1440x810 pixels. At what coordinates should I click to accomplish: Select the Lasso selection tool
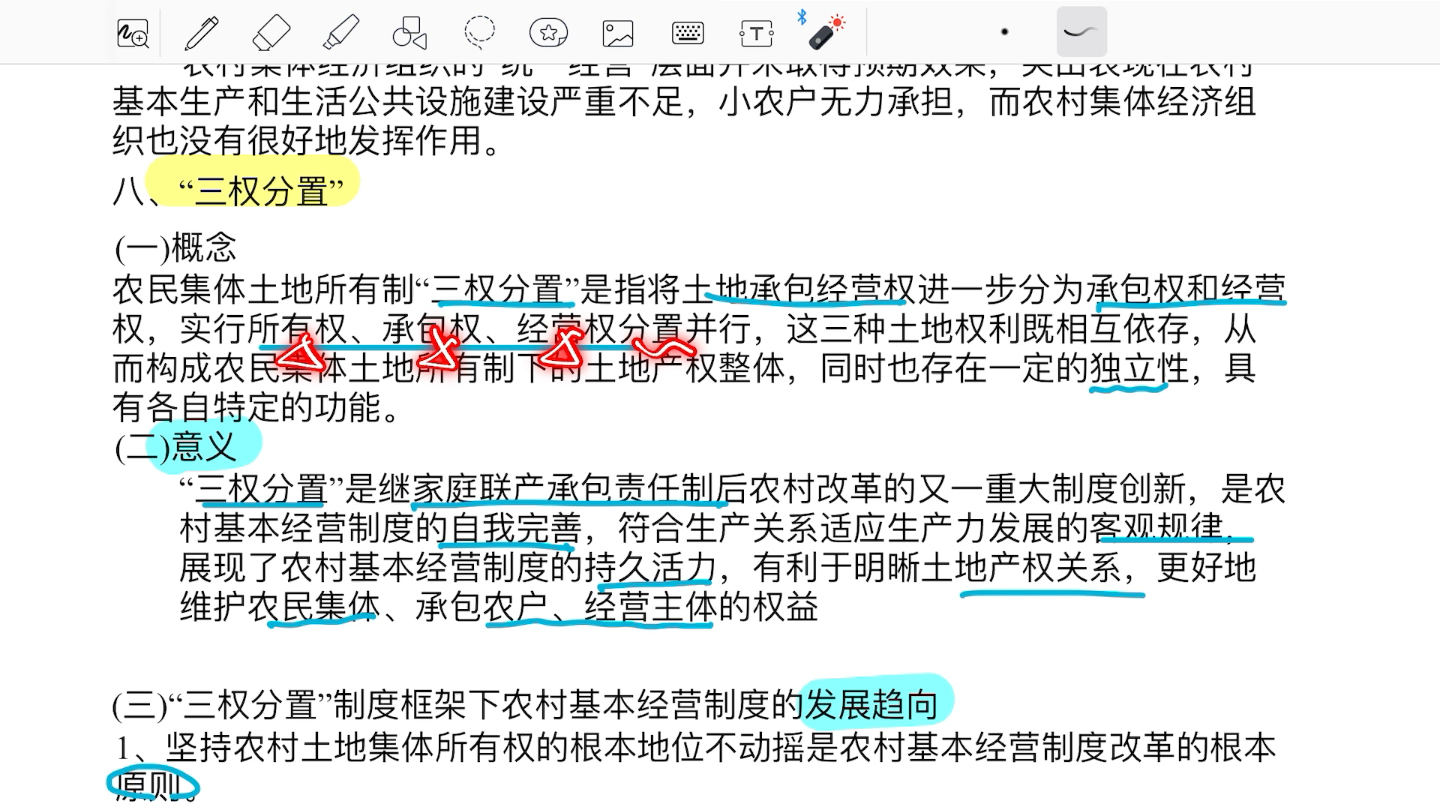point(480,33)
